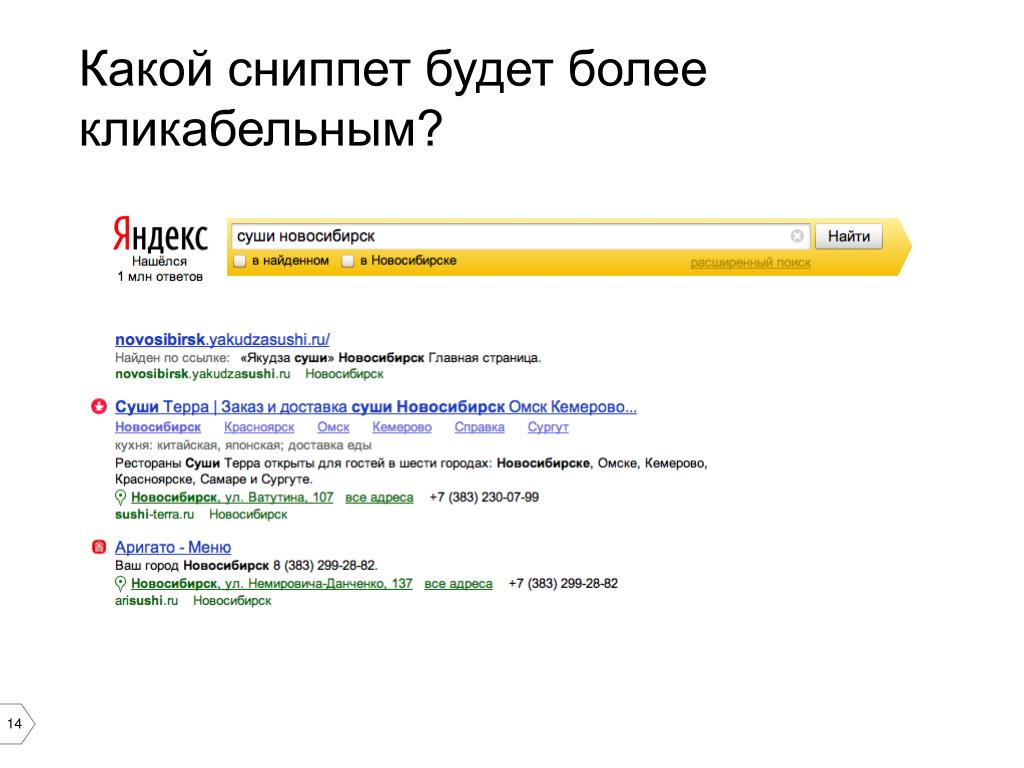The width and height of the screenshot is (1024, 768).
Task: Open novosibirsk.yakudzasushi.ru/ result title
Action: (x=222, y=340)
